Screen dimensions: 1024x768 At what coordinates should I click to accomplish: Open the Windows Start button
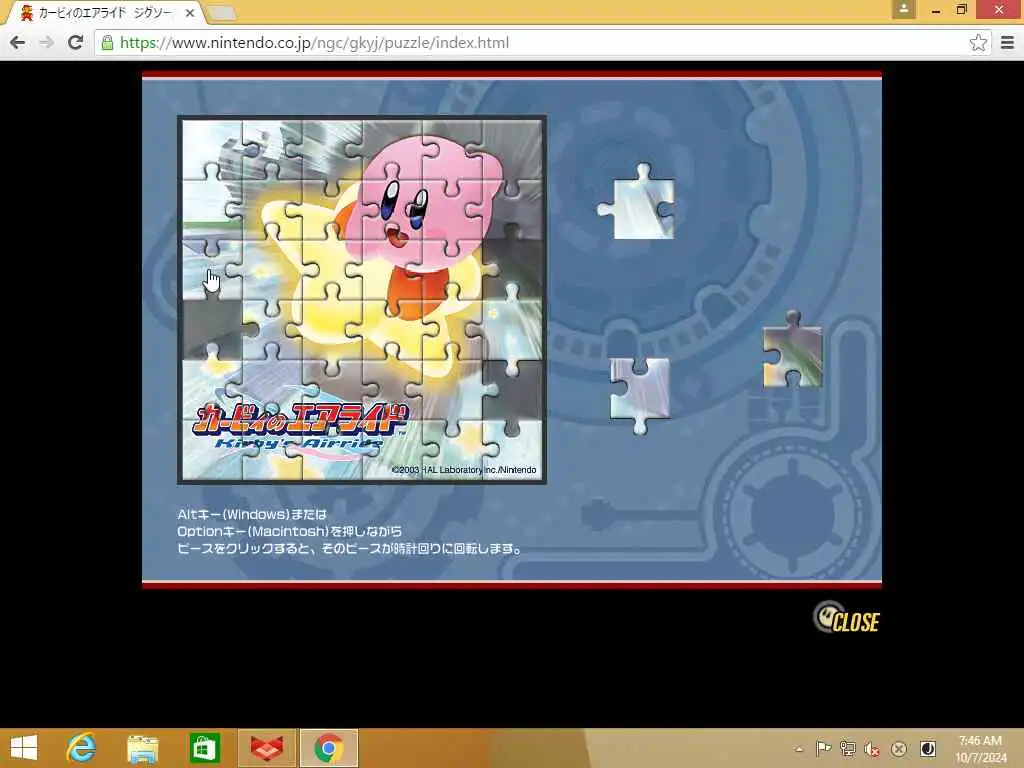click(24, 748)
